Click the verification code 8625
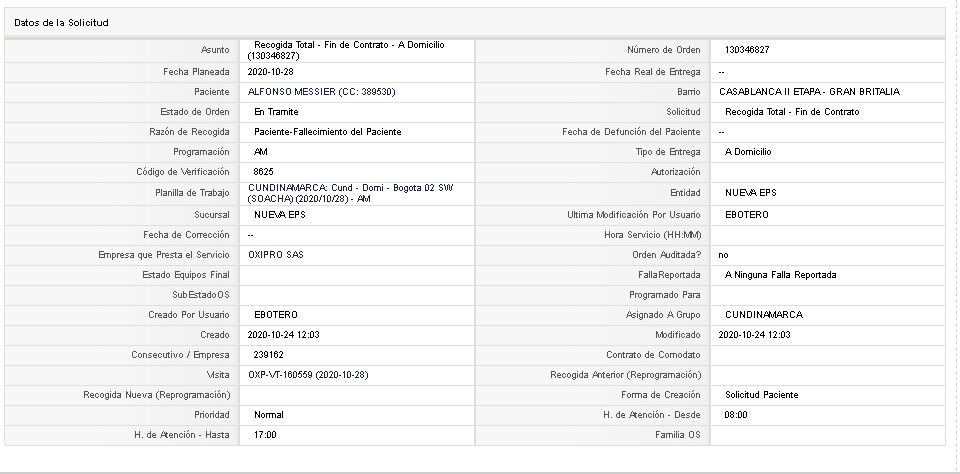Screen dimensions: 960x474 pyautogui.click(x=263, y=172)
